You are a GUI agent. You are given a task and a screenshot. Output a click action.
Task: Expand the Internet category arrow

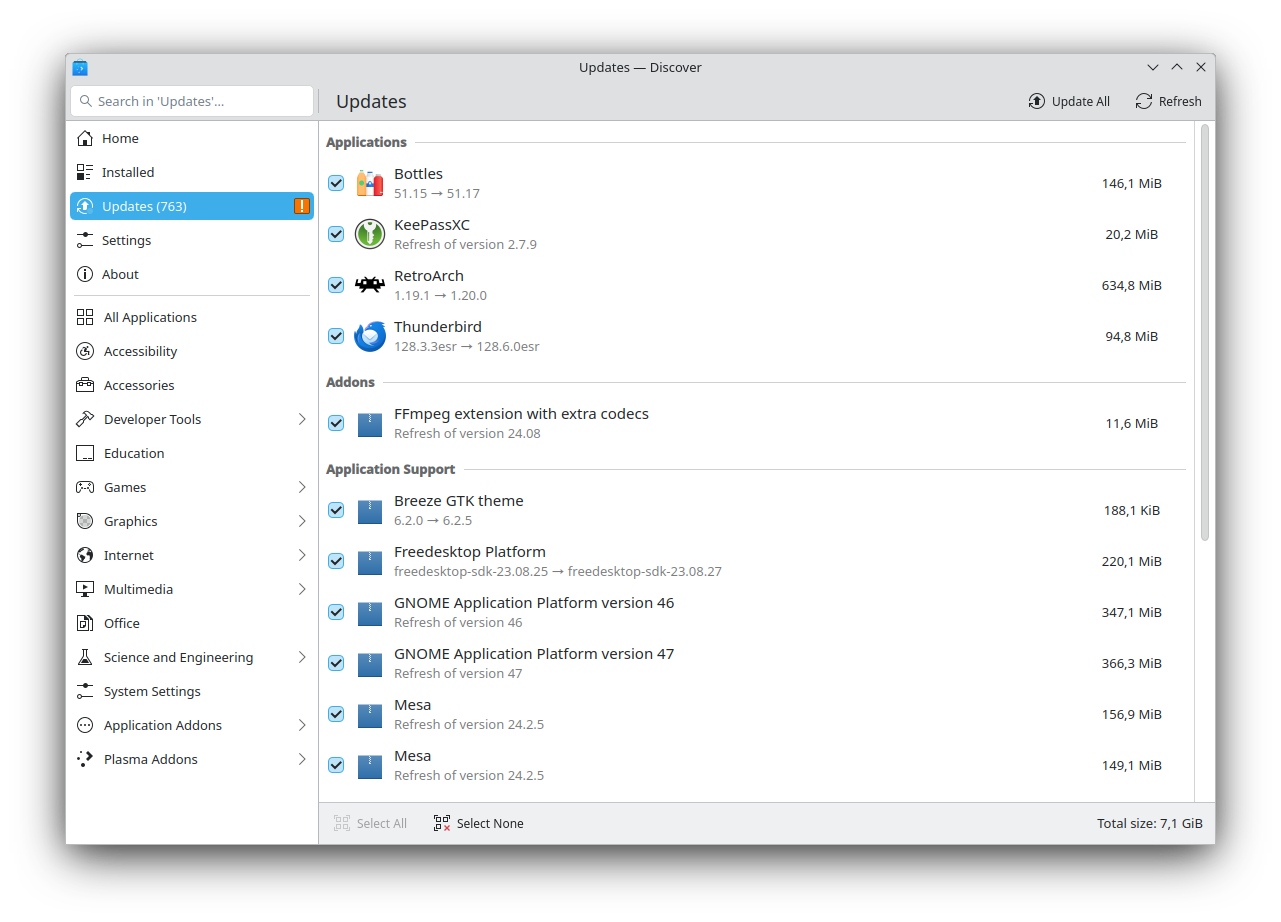302,555
